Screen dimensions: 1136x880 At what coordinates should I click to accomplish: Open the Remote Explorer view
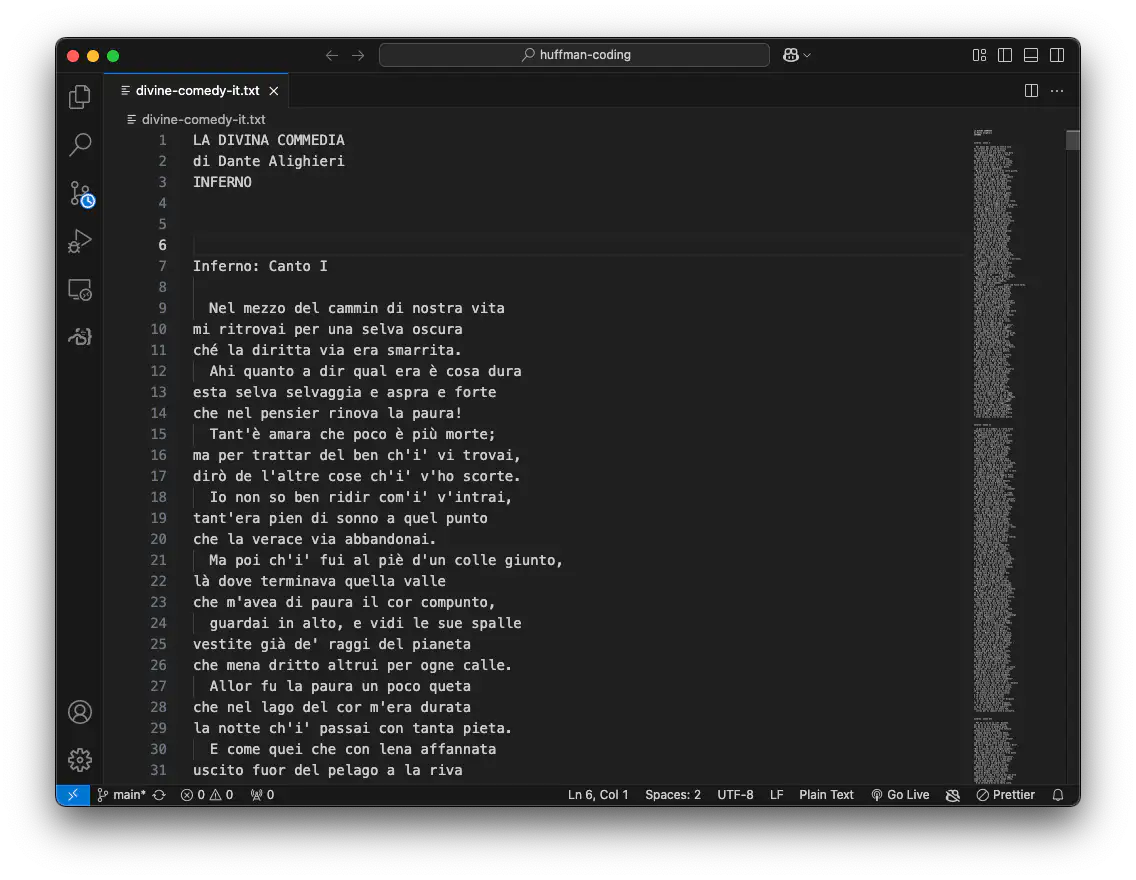[80, 290]
